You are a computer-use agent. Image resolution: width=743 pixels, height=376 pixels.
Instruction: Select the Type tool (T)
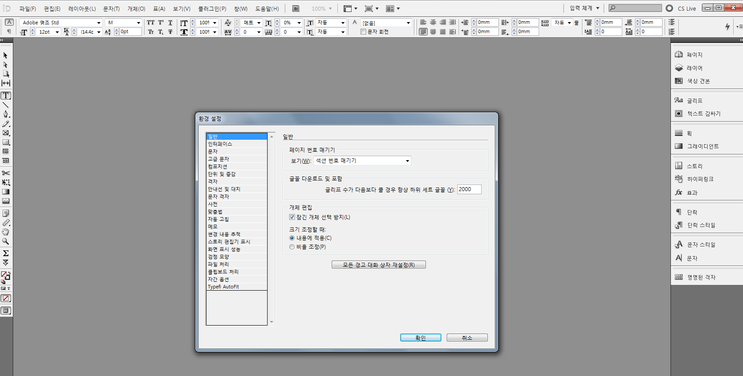[x=6, y=95]
